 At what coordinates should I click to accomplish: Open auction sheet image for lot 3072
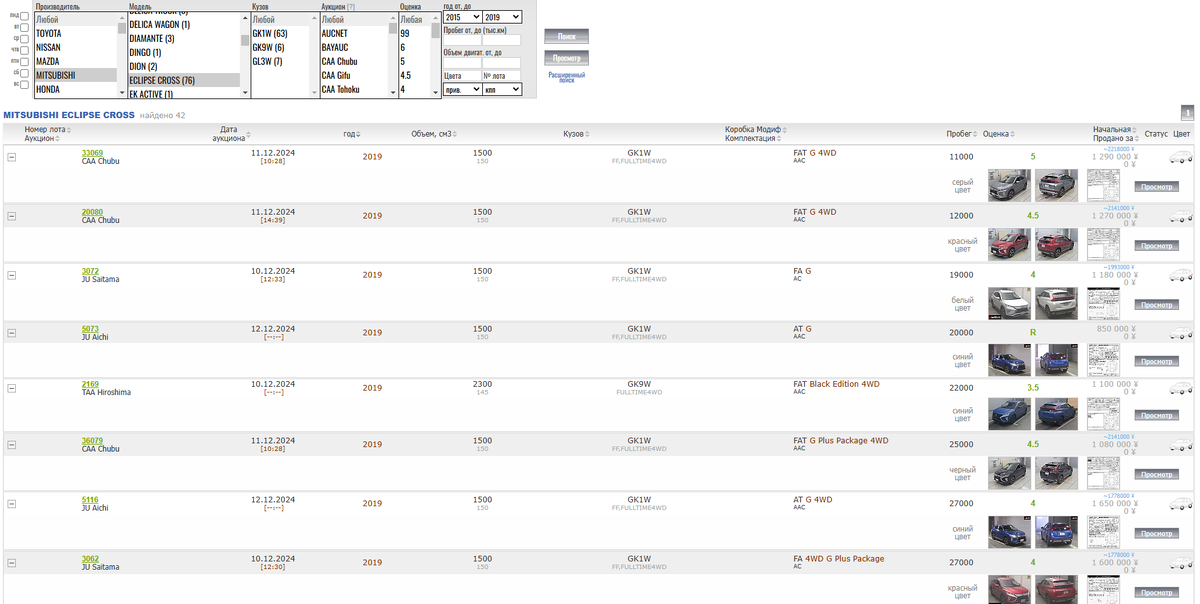[x=1103, y=304]
